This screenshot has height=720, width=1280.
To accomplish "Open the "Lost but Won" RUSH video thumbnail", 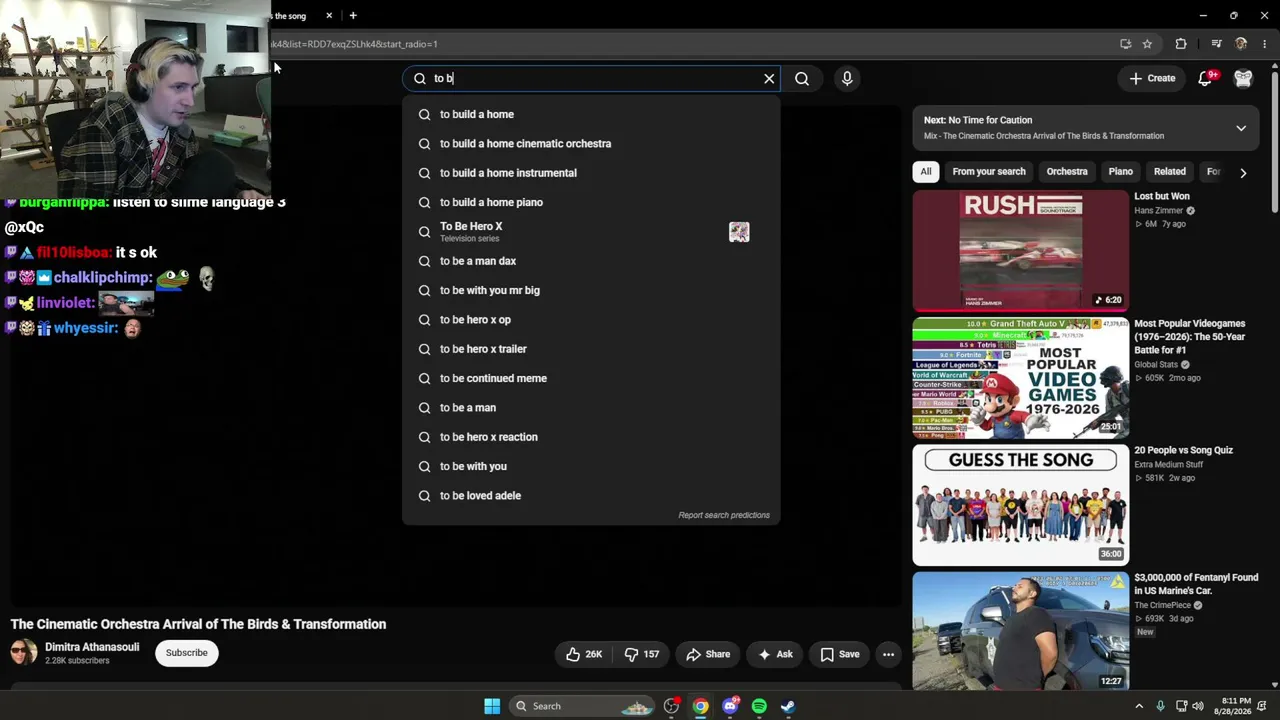I will coord(1020,251).
